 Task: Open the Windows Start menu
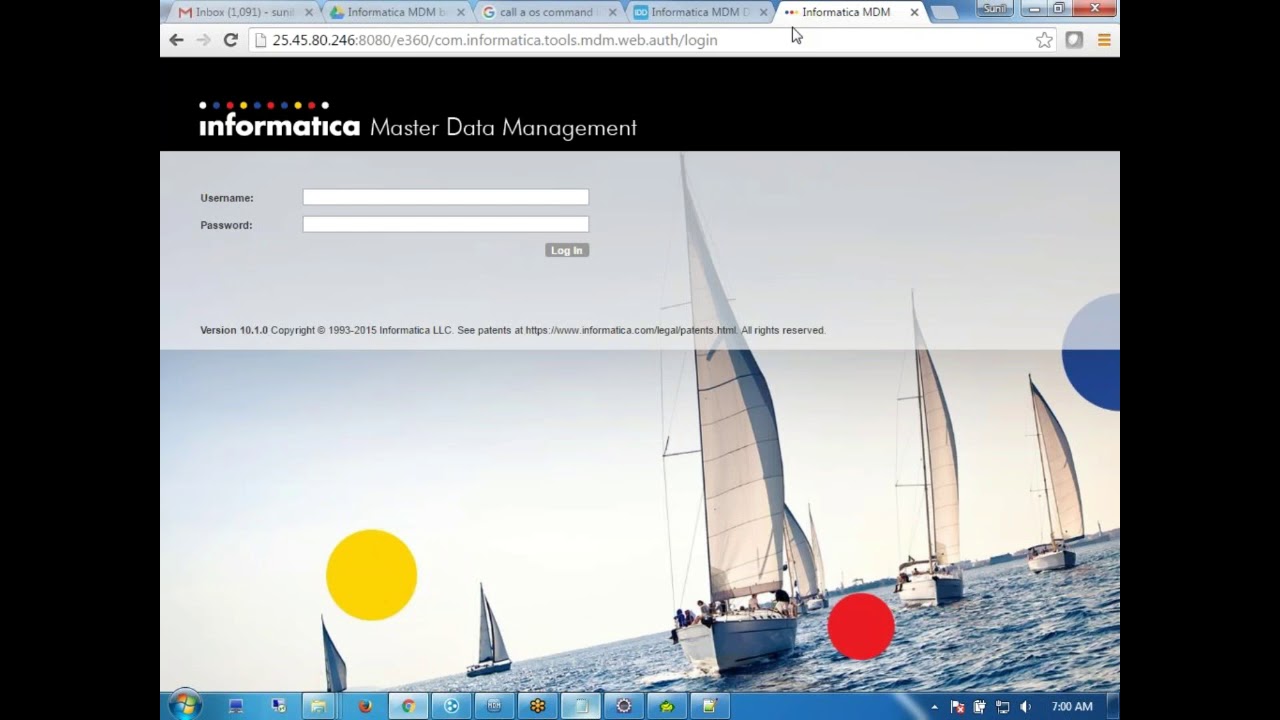point(184,706)
